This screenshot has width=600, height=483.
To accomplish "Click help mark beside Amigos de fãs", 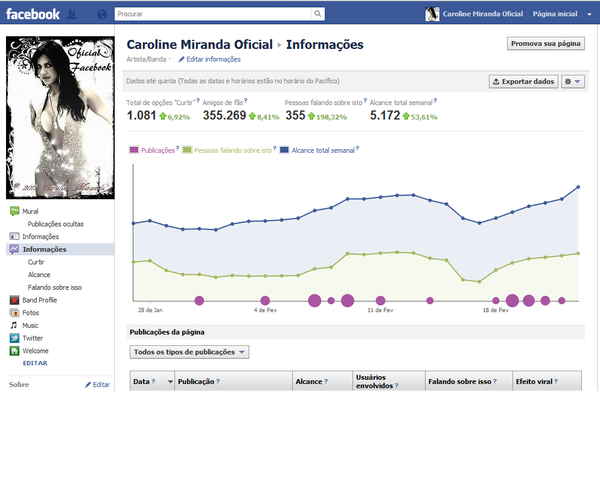I will pyautogui.click(x=246, y=101).
